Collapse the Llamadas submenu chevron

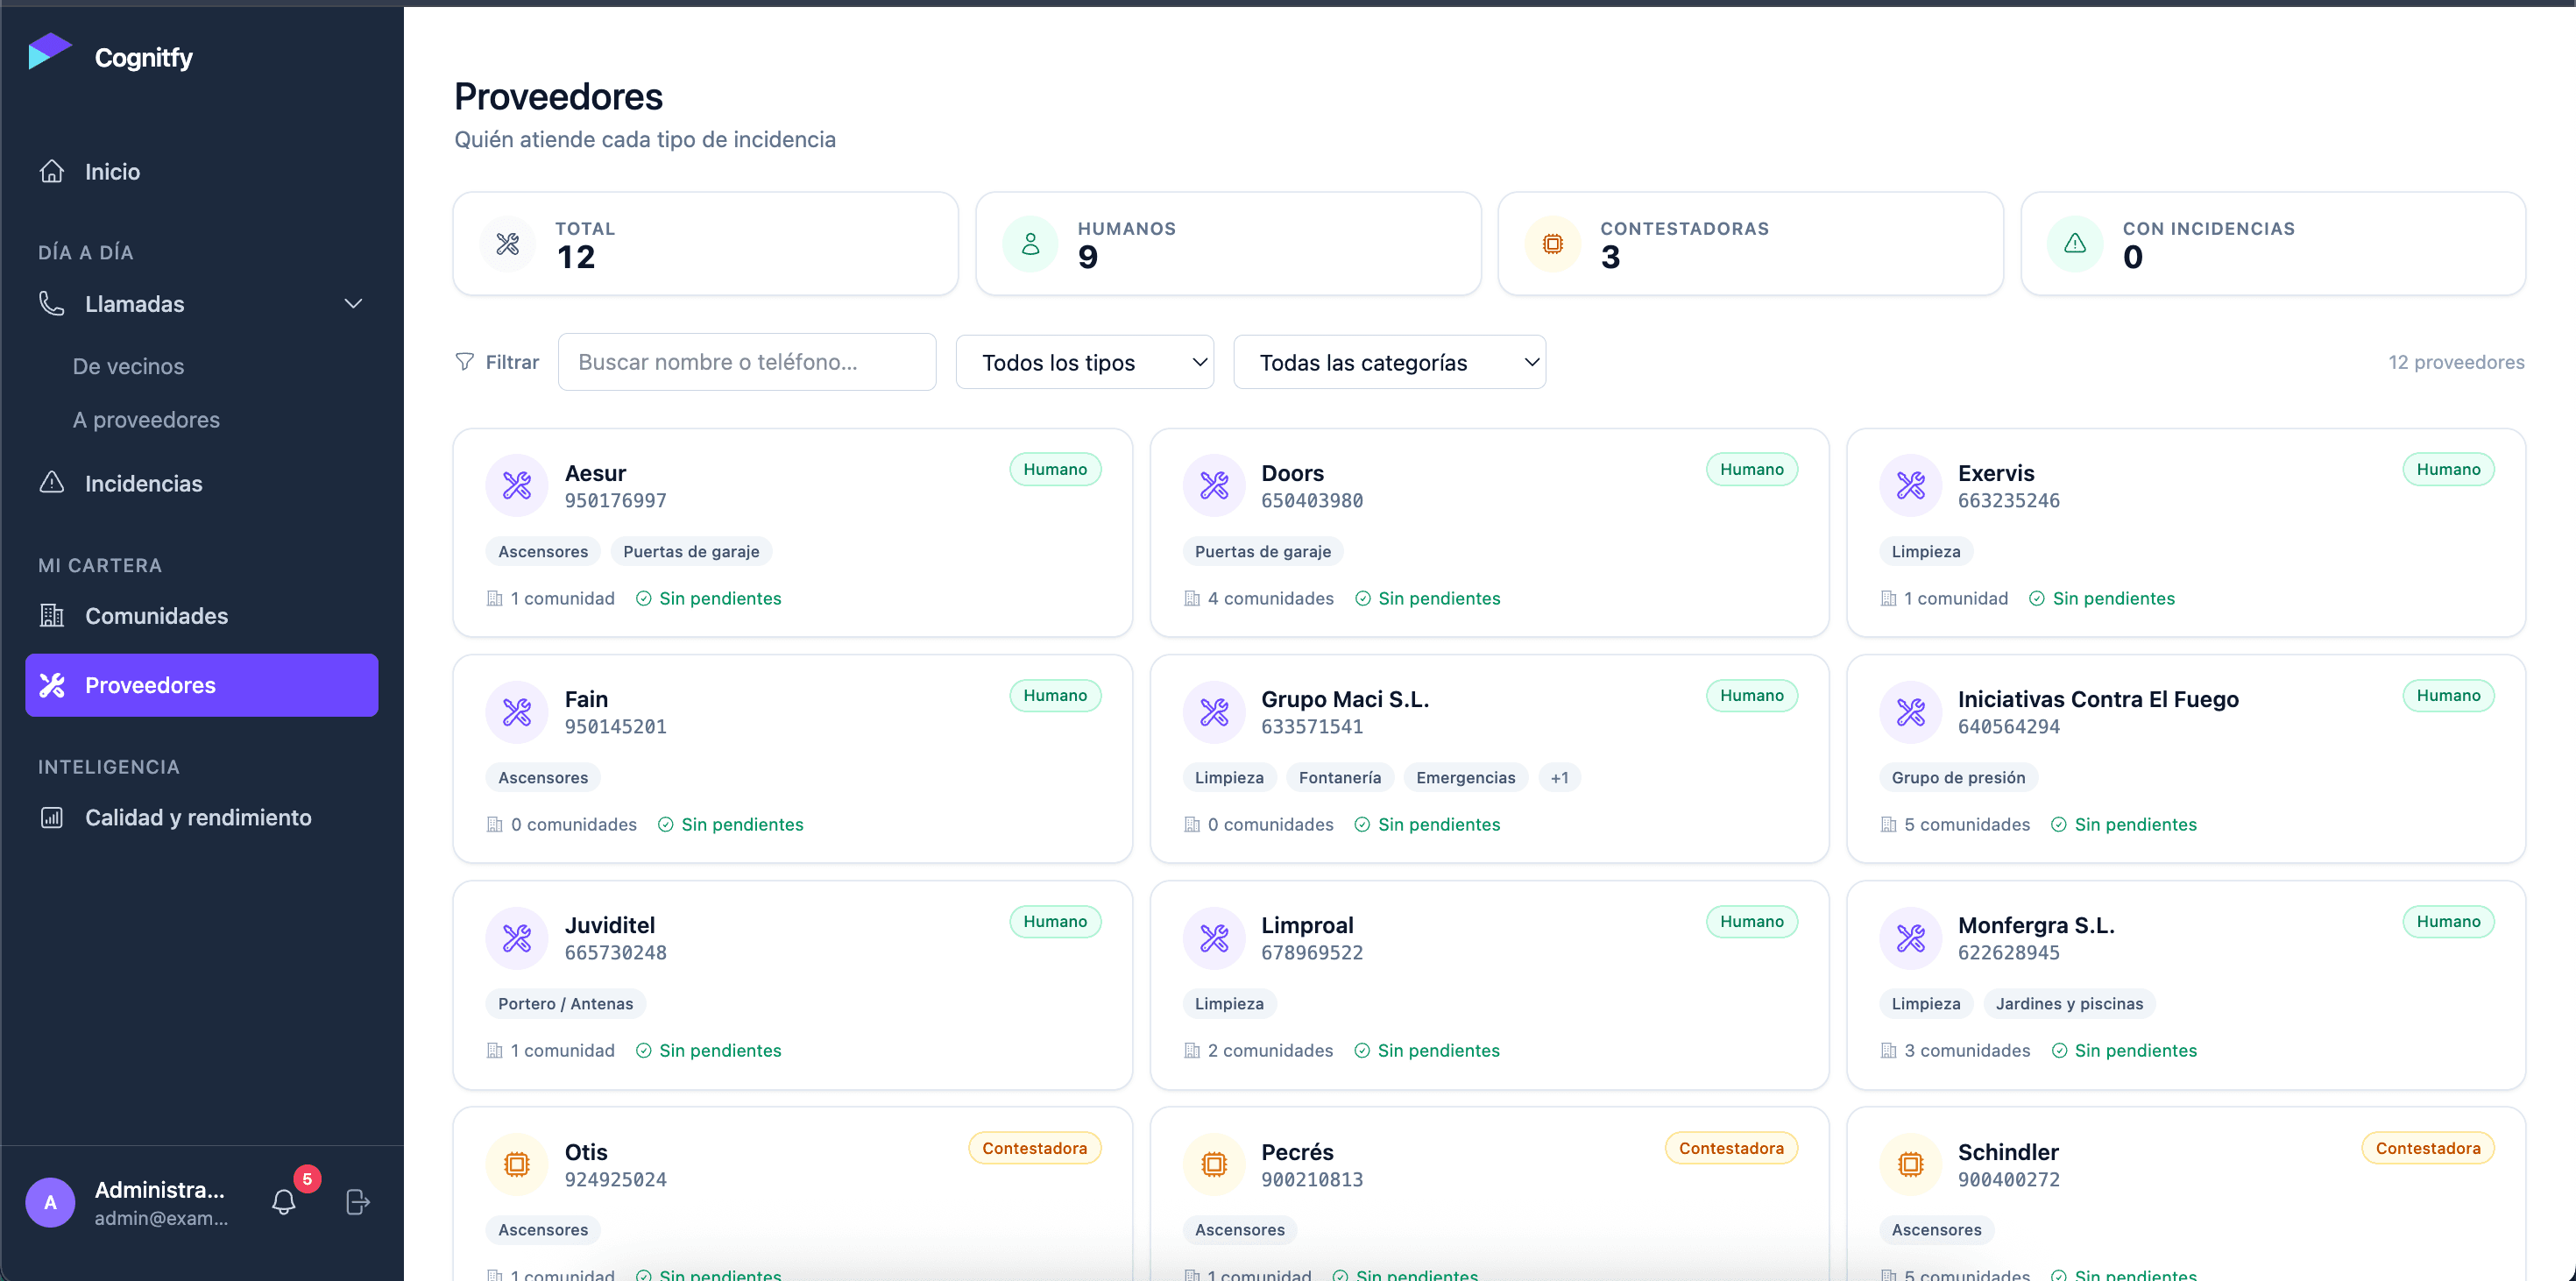tap(353, 304)
